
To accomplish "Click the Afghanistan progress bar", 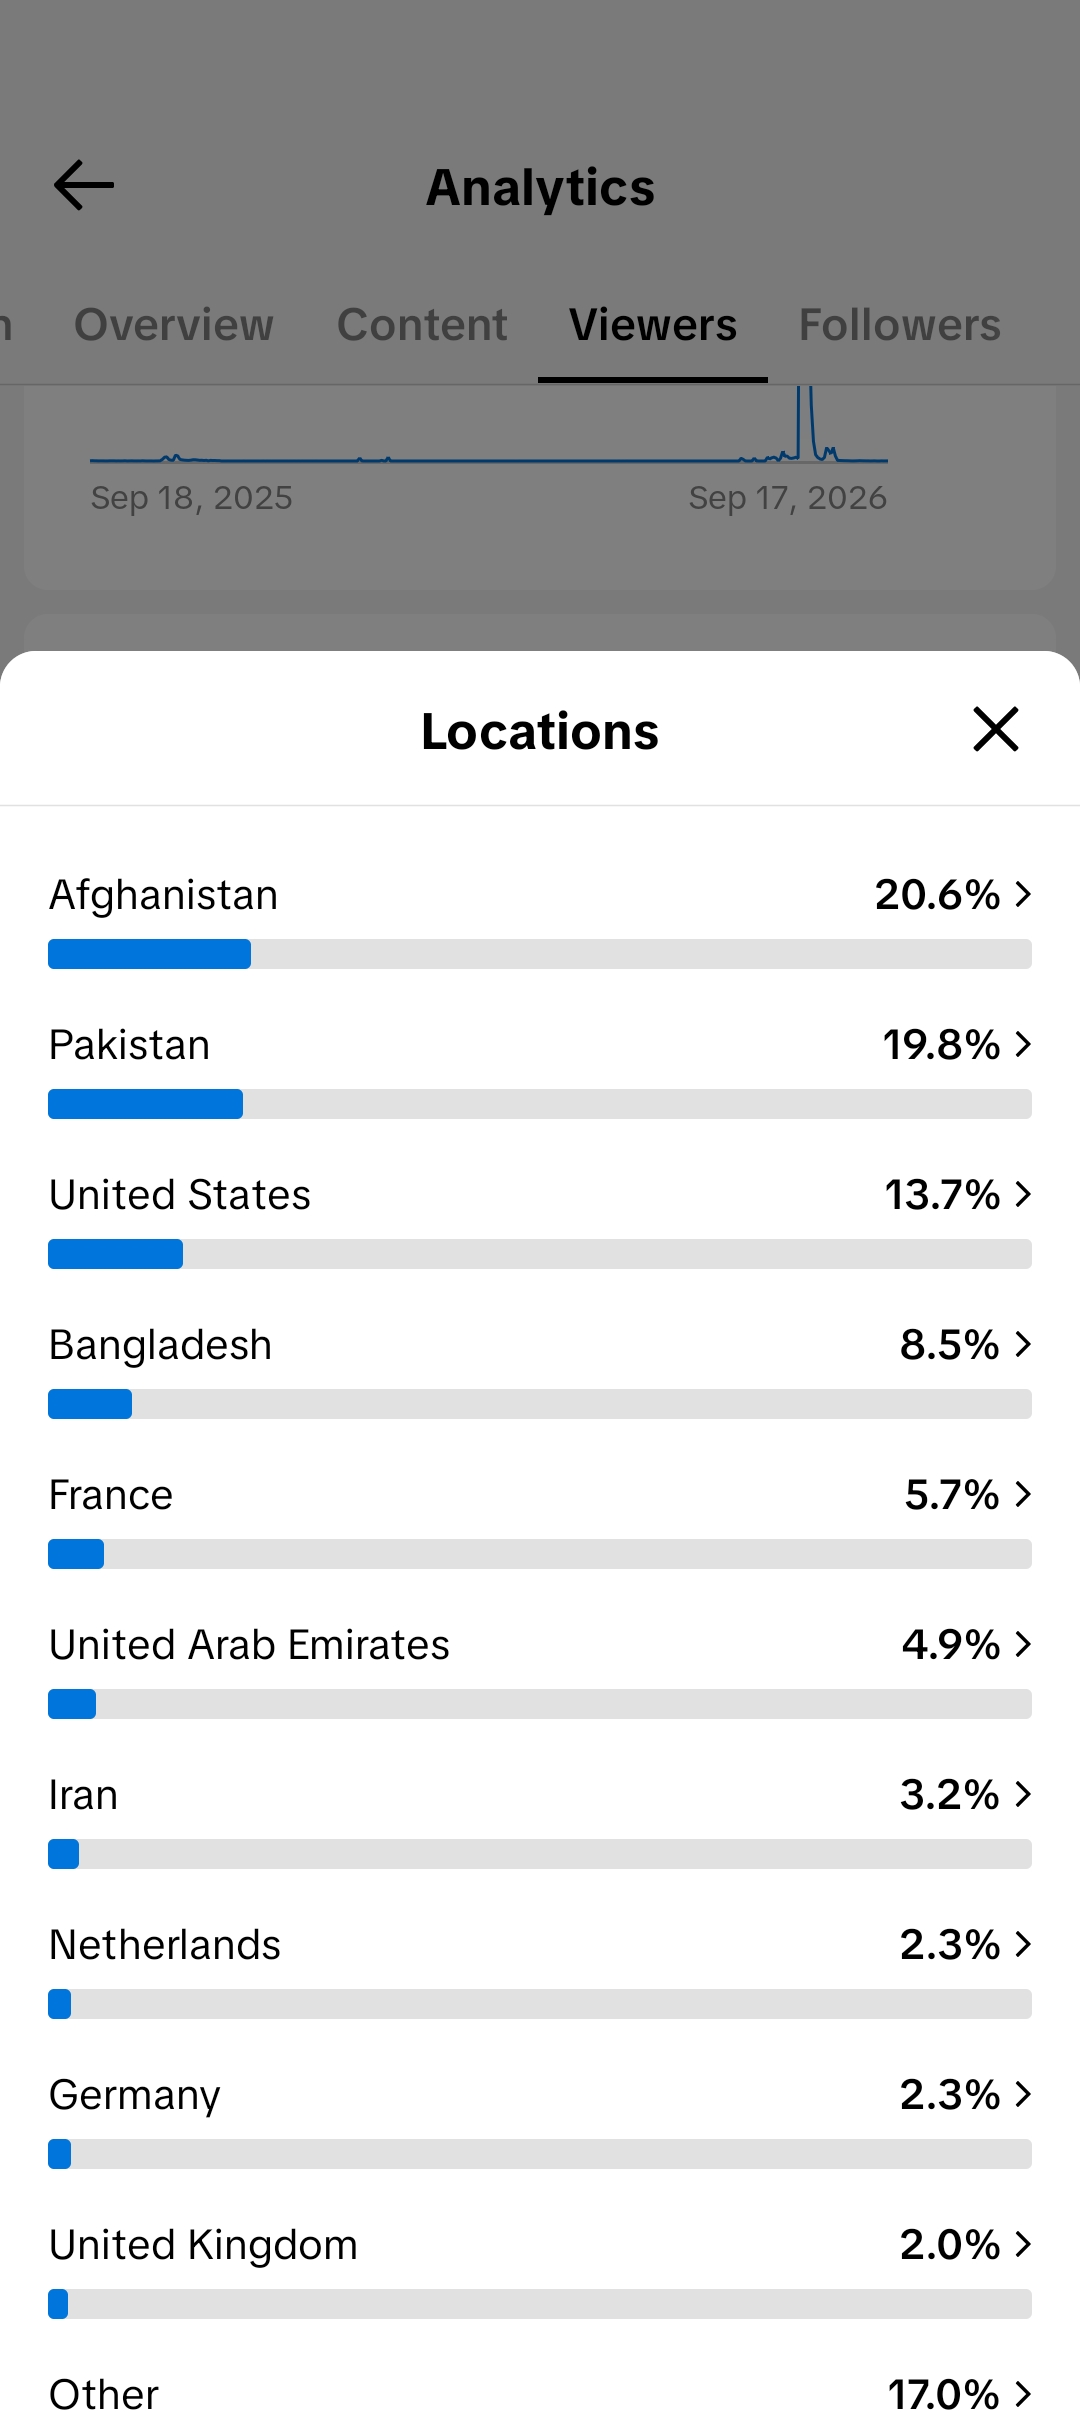I will [x=540, y=954].
